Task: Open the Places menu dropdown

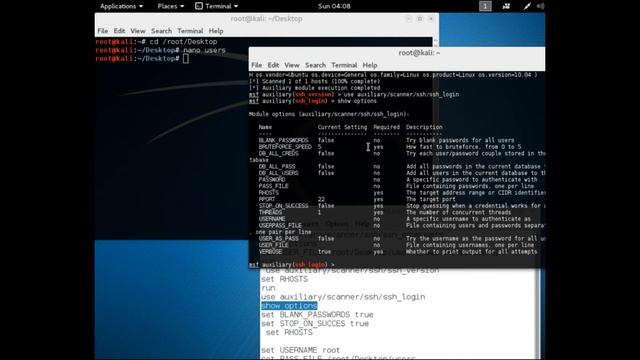Action: click(x=171, y=6)
